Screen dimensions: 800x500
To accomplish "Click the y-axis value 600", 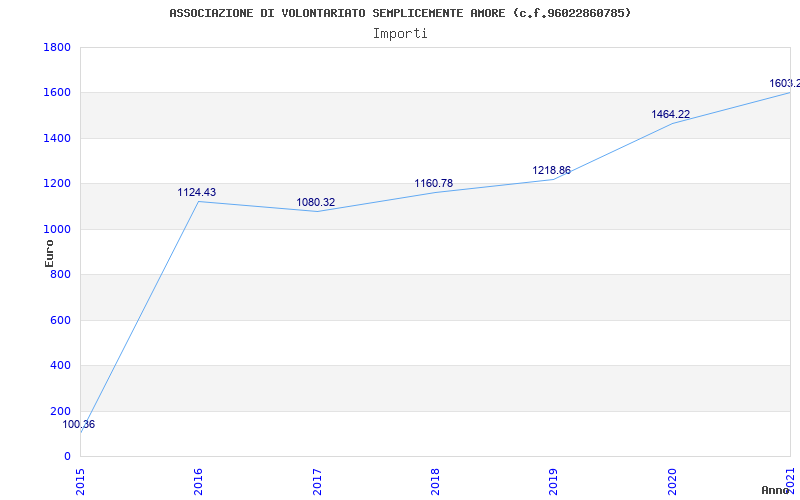I will [x=61, y=320].
